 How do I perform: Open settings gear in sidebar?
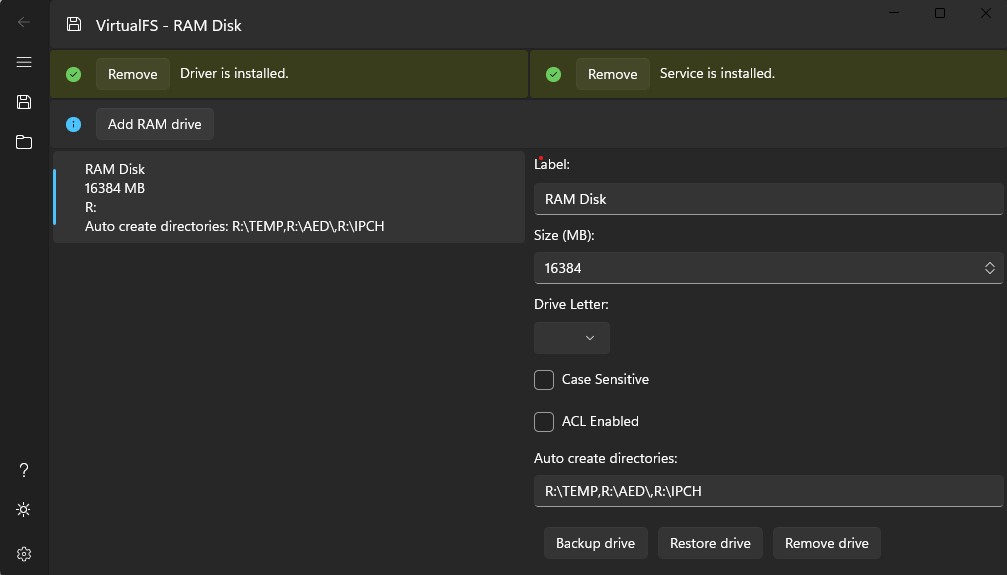(24, 554)
